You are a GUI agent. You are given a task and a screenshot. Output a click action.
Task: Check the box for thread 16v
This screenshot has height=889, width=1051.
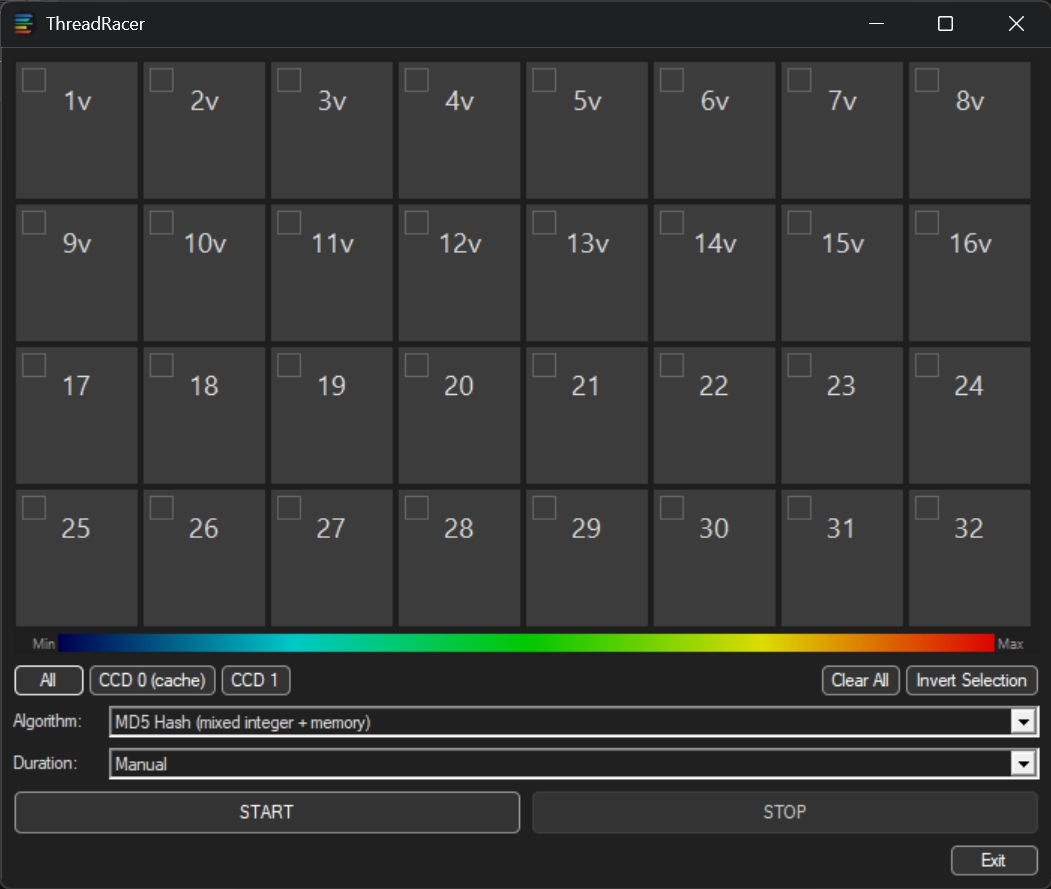(x=927, y=222)
